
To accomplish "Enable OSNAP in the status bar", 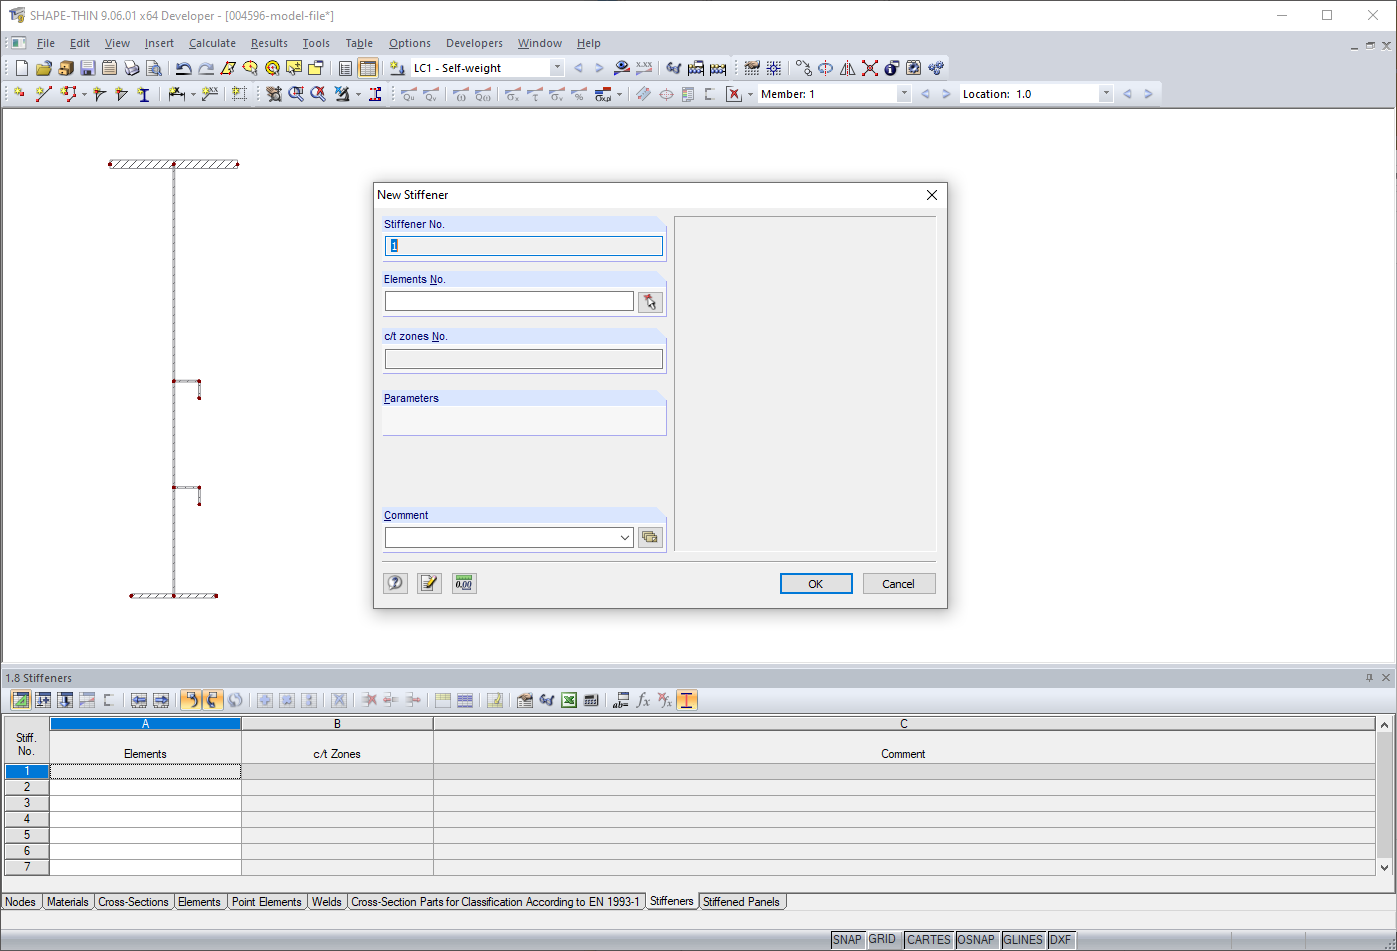I will (977, 939).
